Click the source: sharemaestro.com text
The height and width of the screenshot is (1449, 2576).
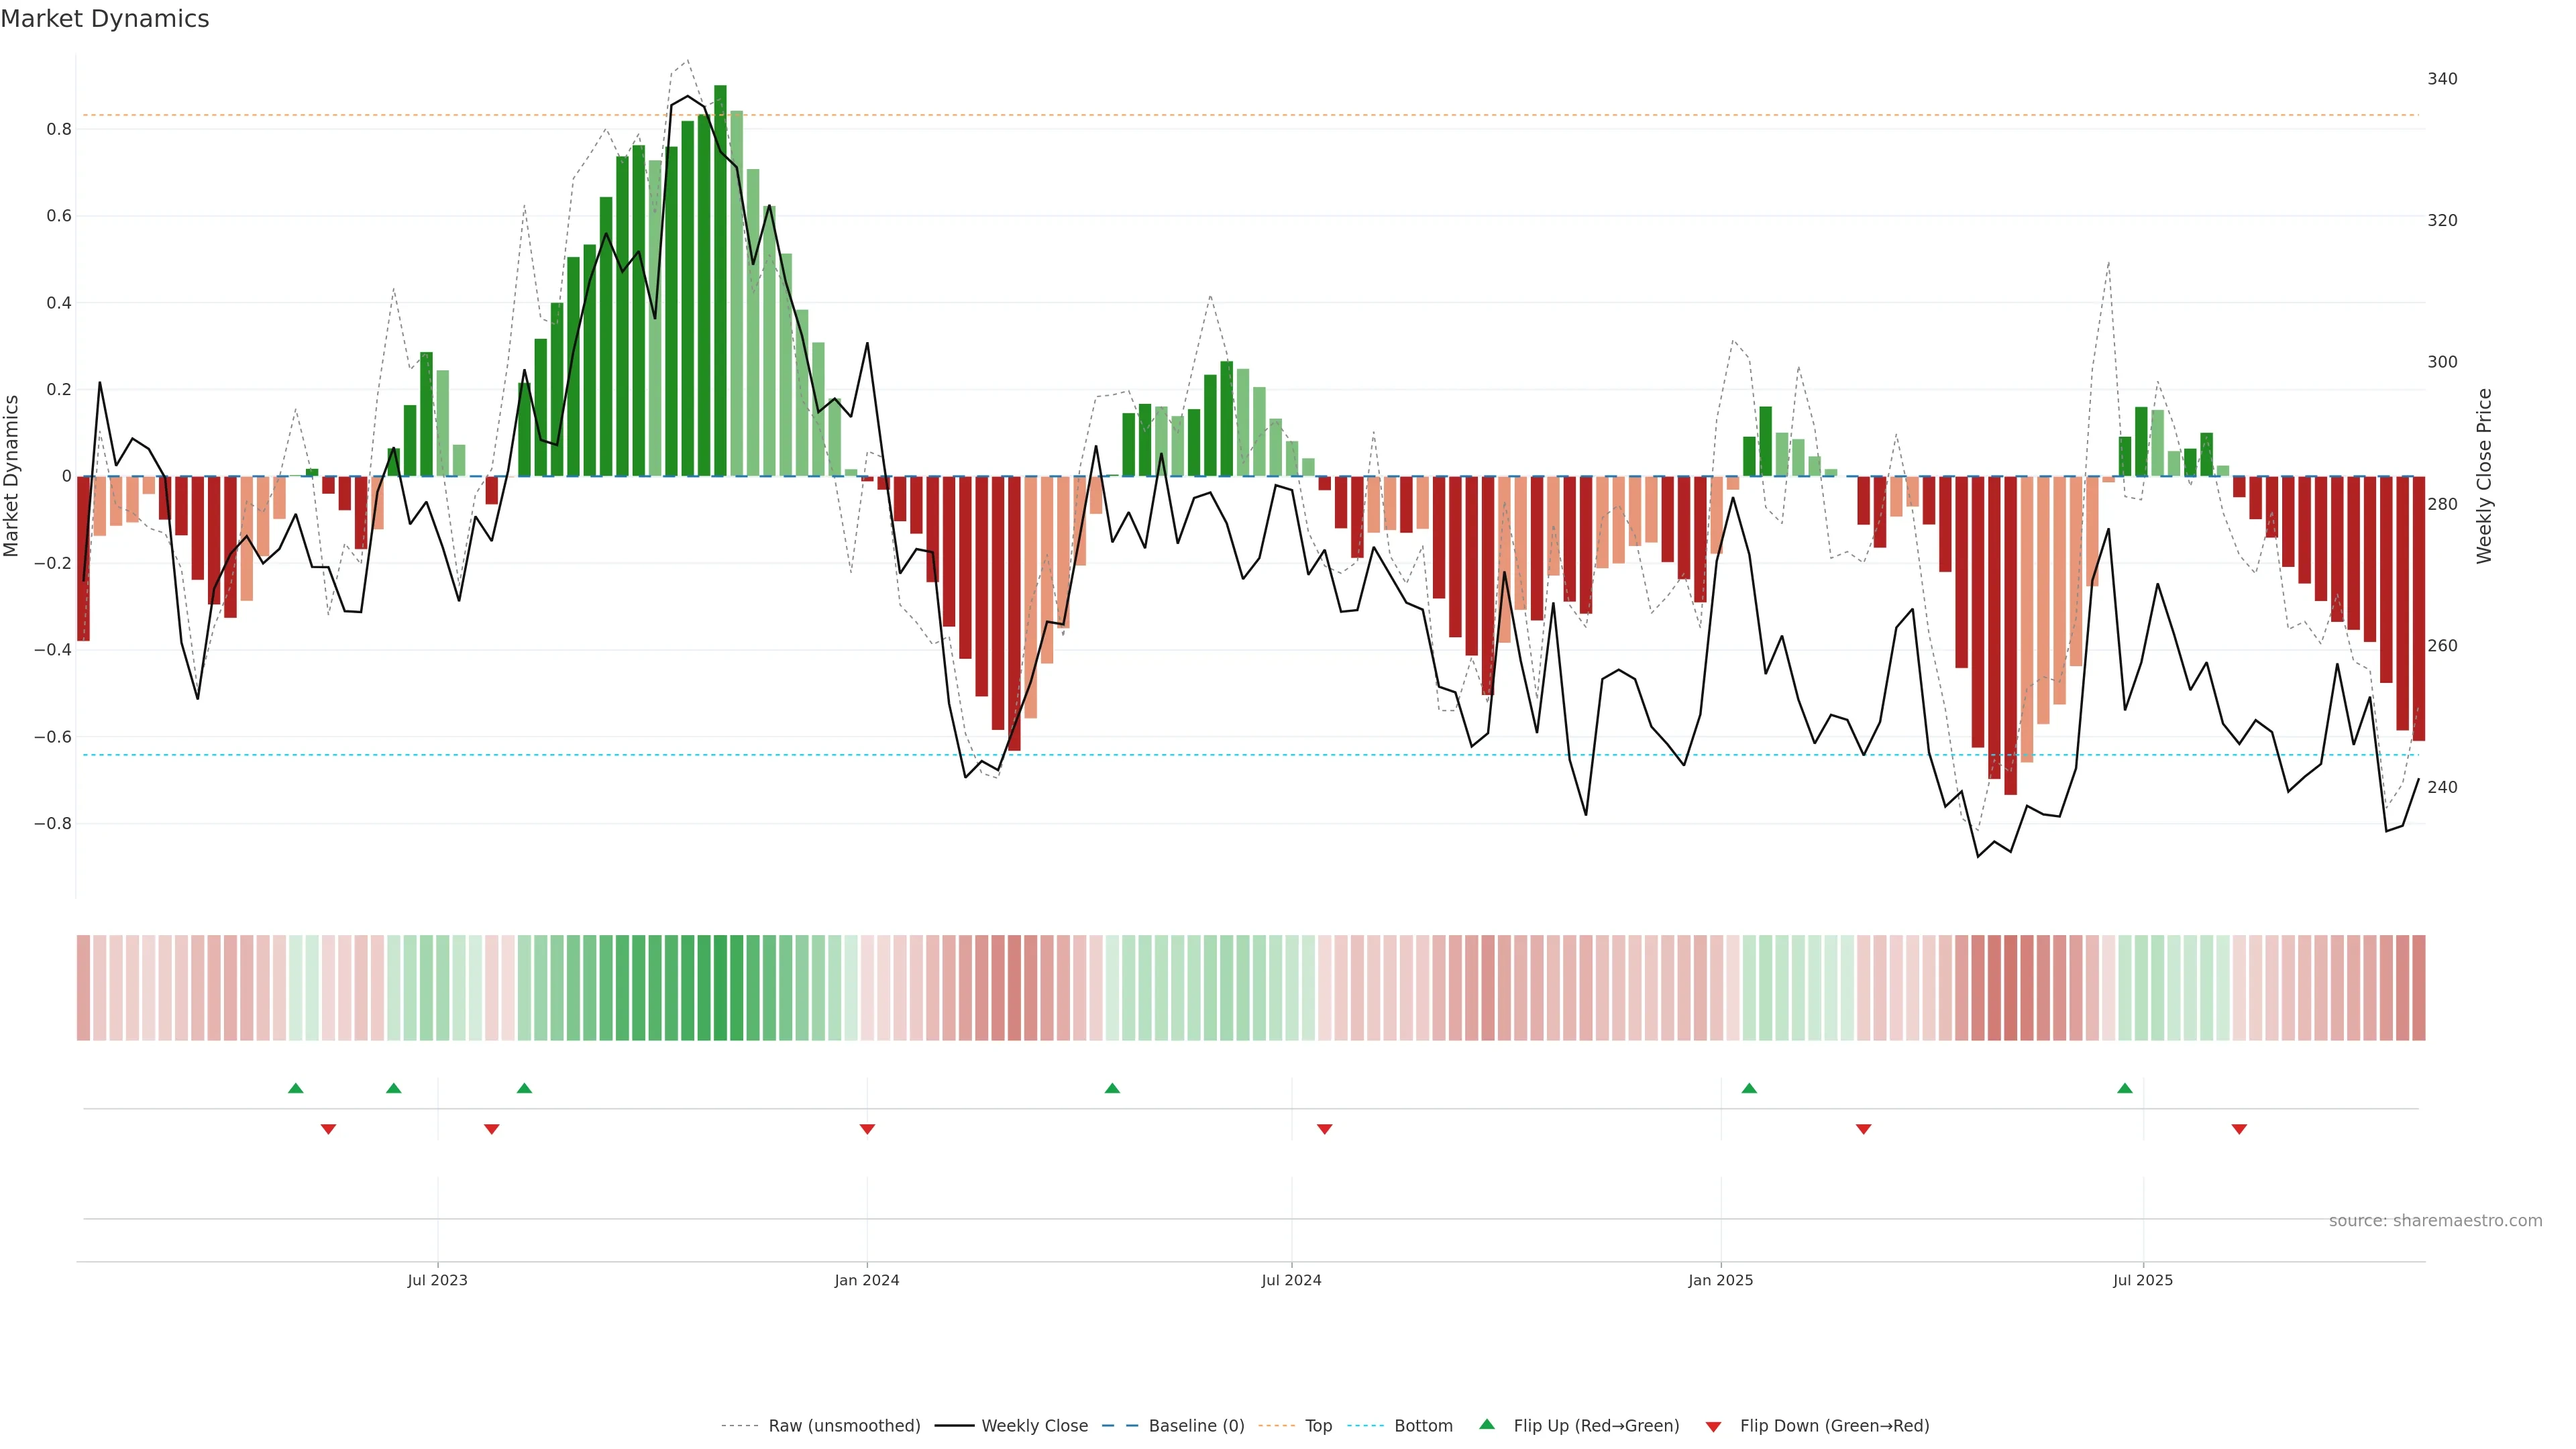2435,1221
